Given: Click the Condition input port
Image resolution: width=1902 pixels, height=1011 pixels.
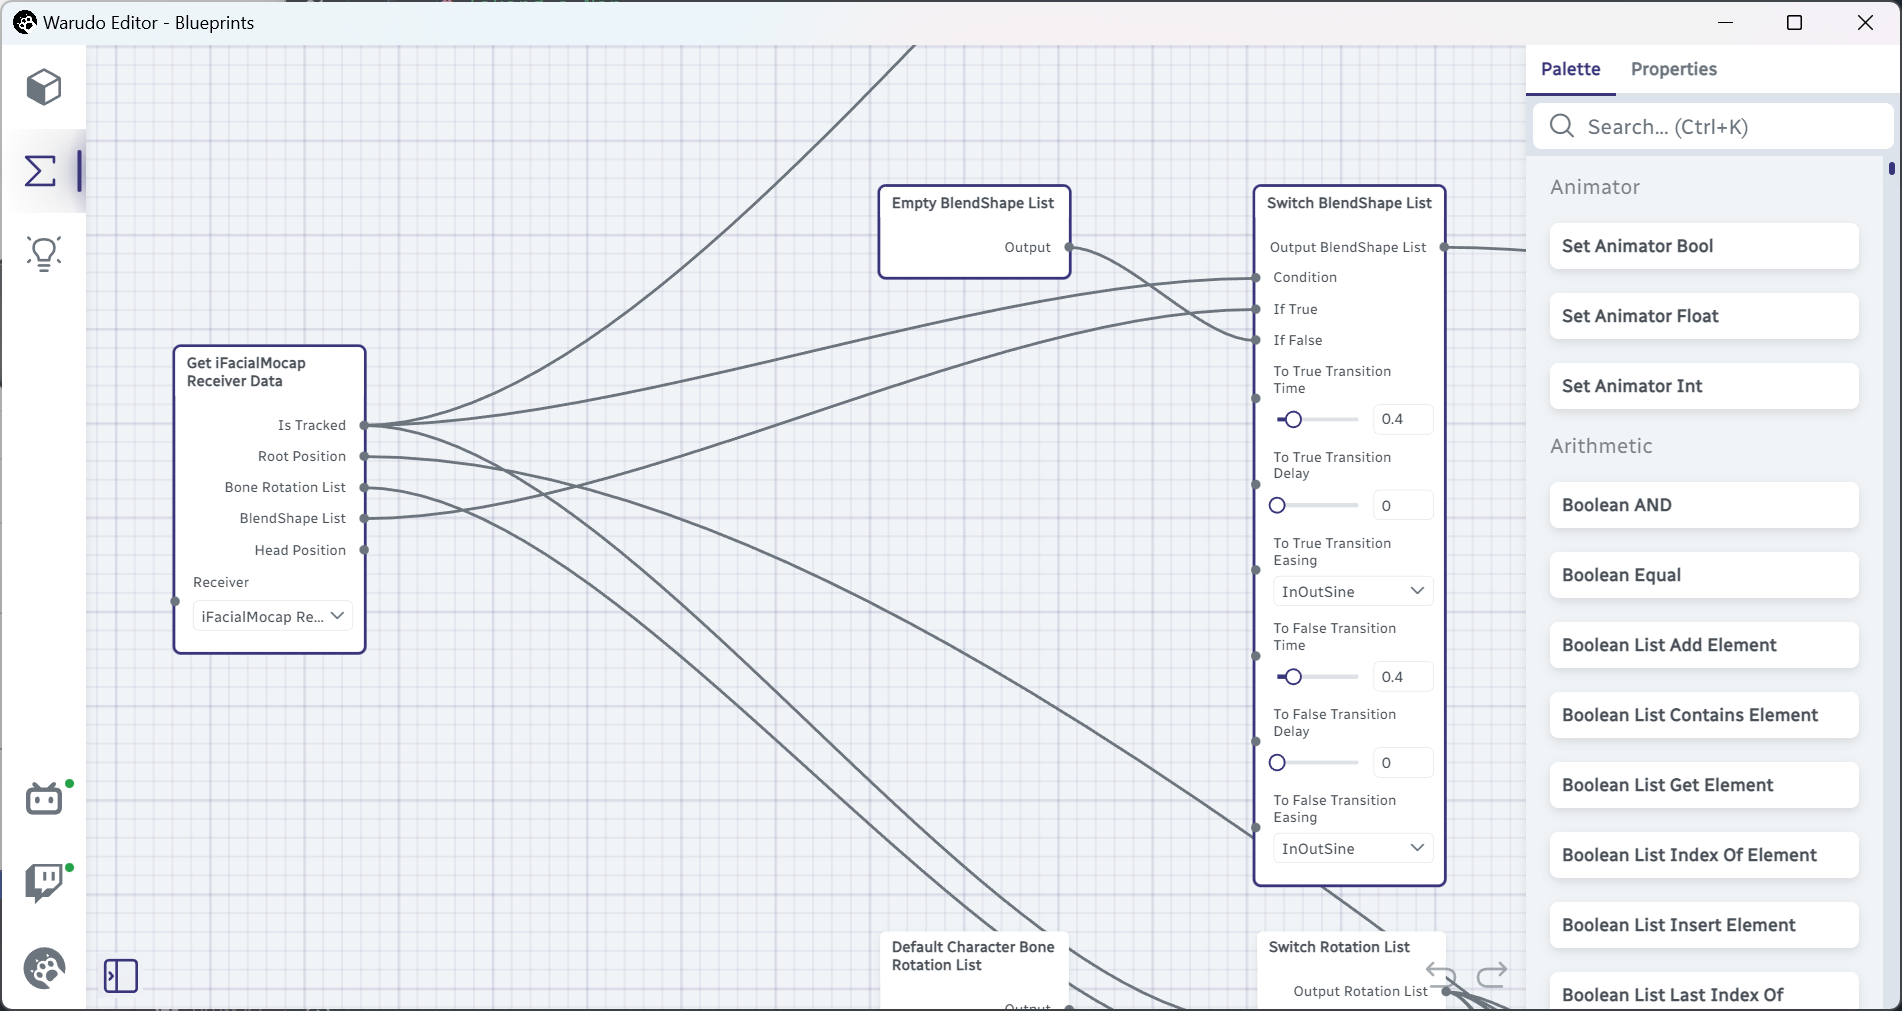Looking at the screenshot, I should click(x=1256, y=278).
